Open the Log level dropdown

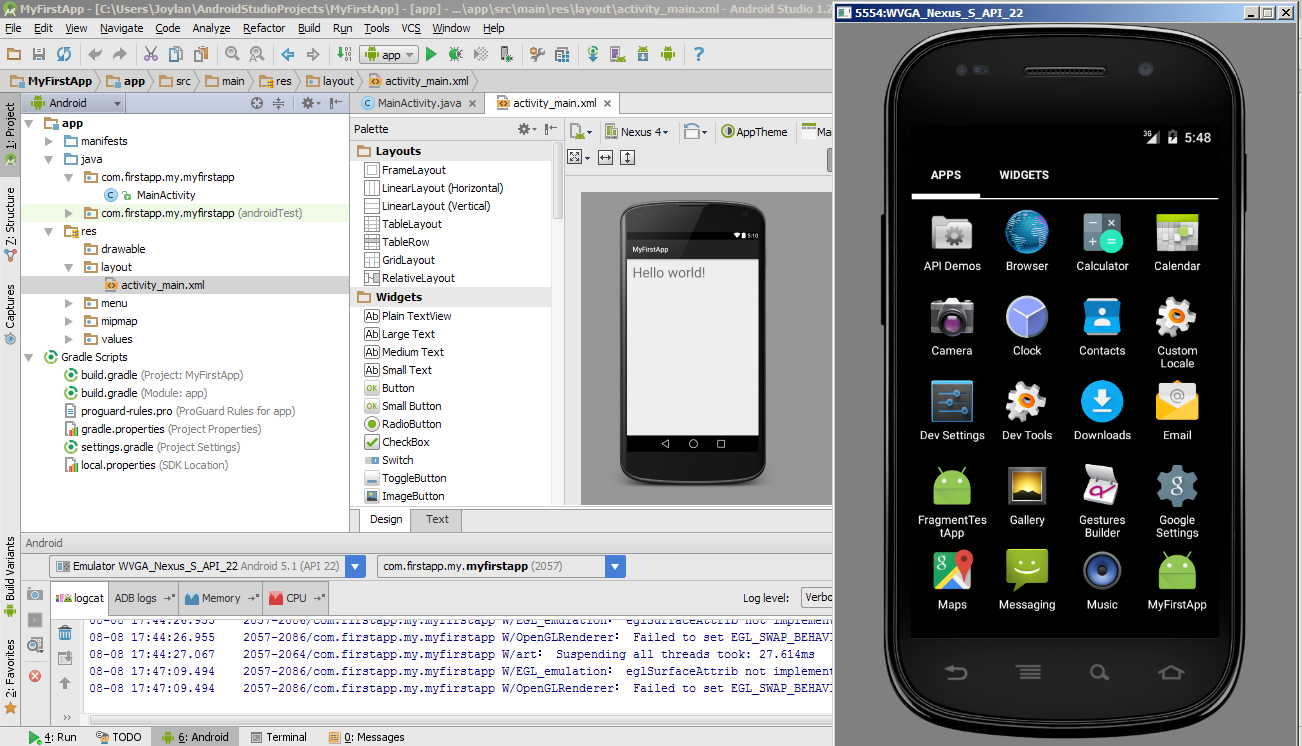(x=816, y=598)
